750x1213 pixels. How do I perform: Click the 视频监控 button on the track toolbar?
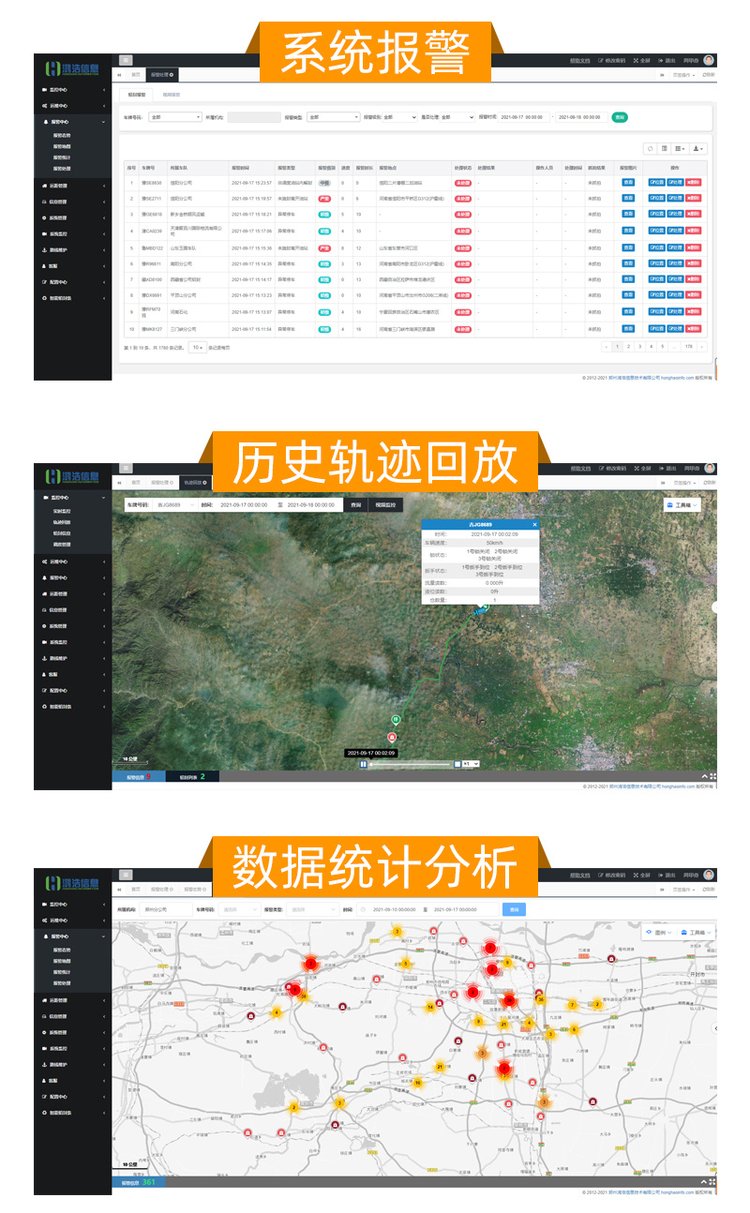(x=385, y=506)
